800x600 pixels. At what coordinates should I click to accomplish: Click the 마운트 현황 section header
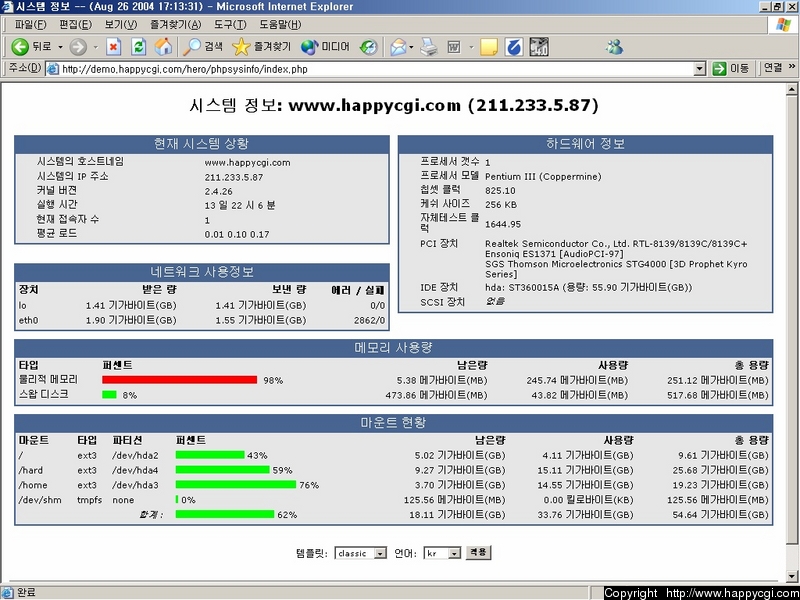[x=393, y=422]
